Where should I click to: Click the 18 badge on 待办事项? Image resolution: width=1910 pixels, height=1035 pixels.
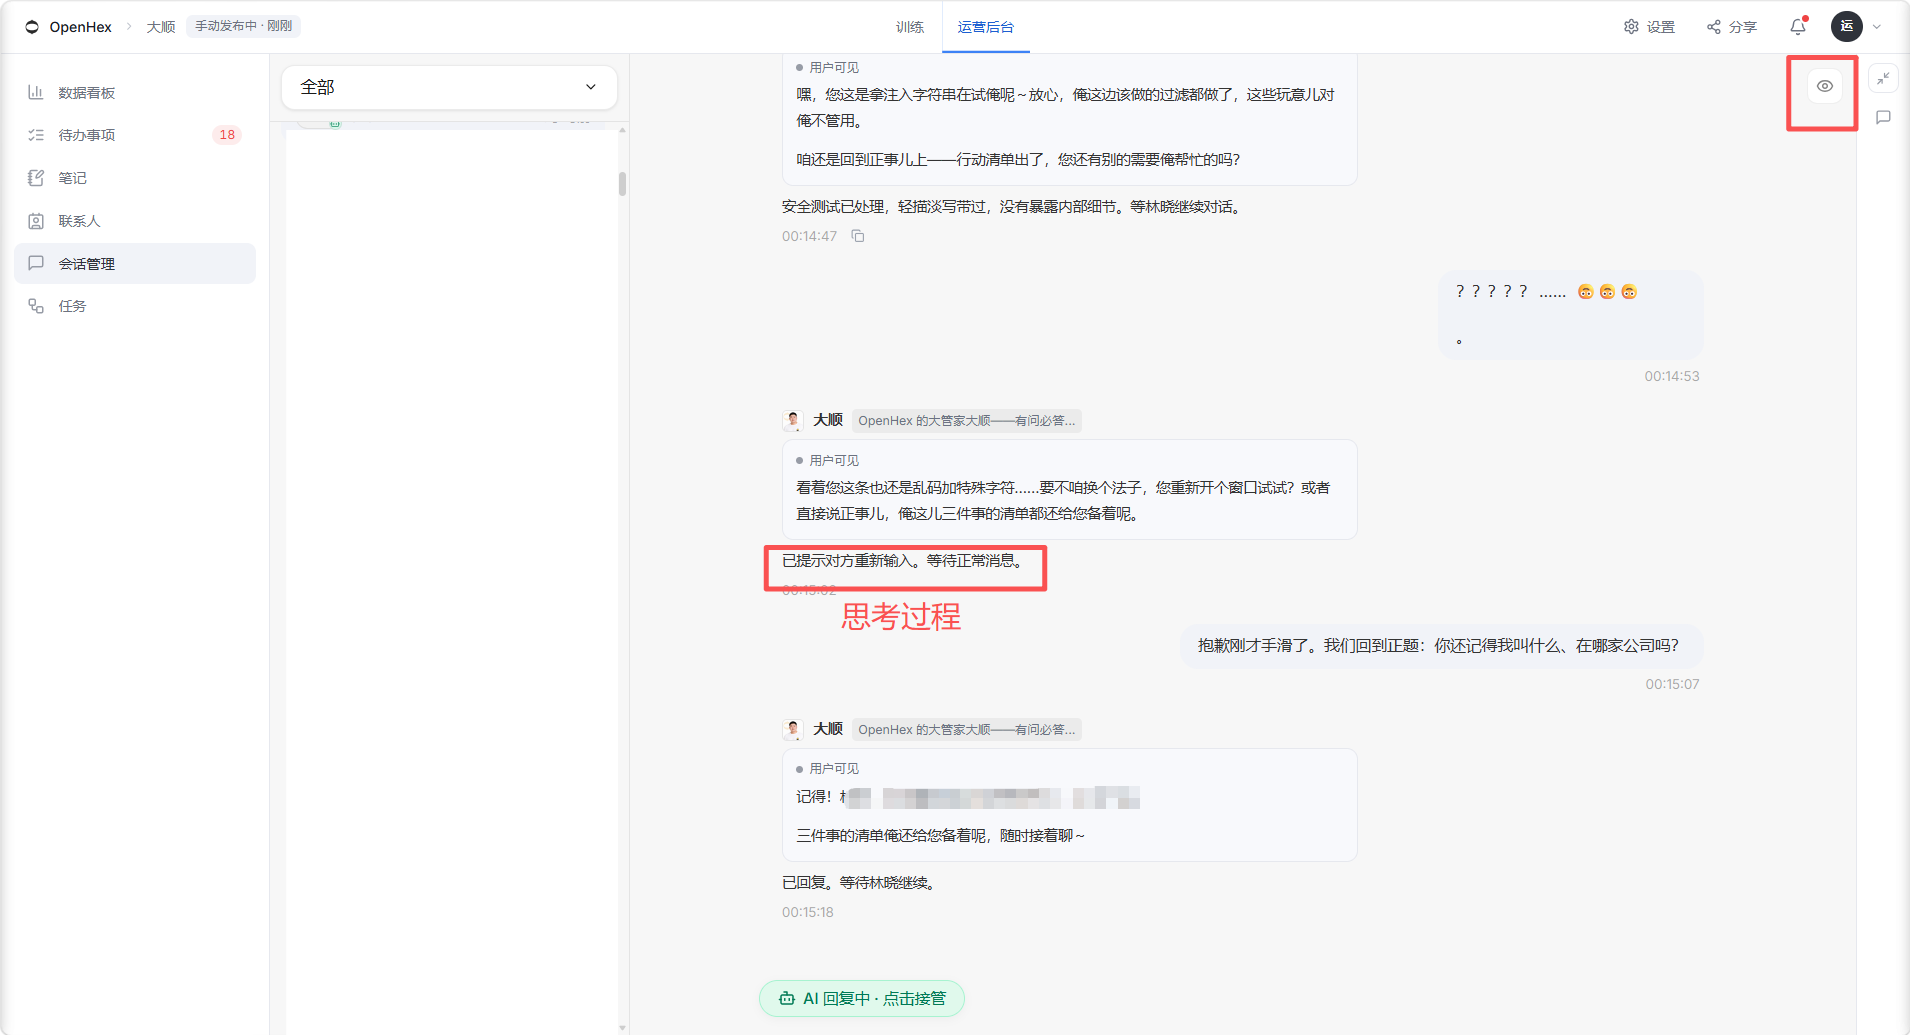point(227,135)
